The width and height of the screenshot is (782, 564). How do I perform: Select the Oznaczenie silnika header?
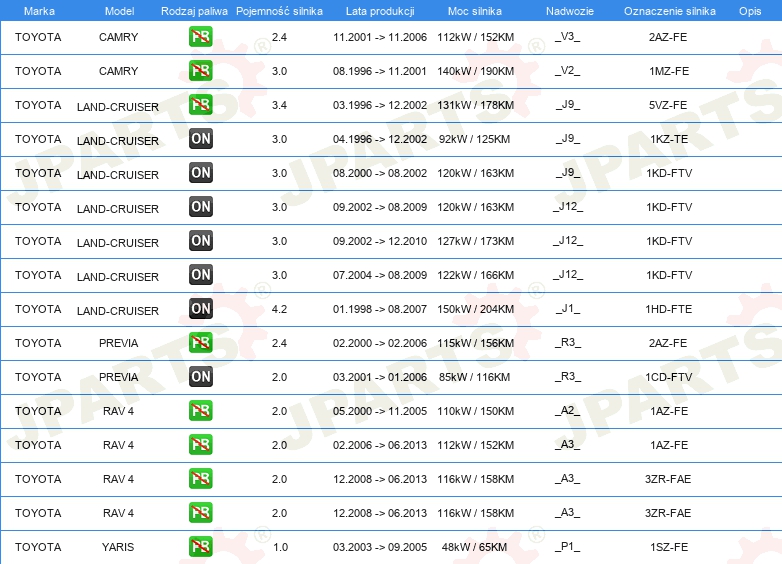(669, 11)
